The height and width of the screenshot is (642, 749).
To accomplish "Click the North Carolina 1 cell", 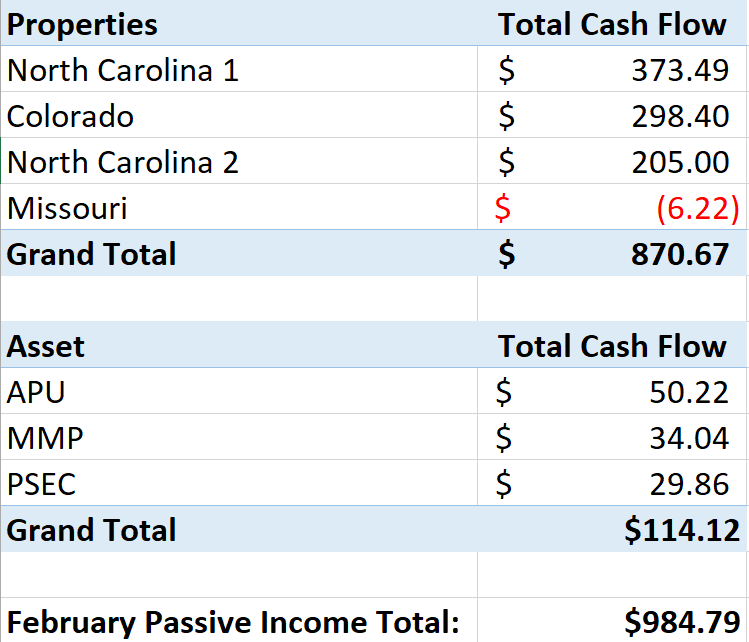I will pyautogui.click(x=239, y=69).
